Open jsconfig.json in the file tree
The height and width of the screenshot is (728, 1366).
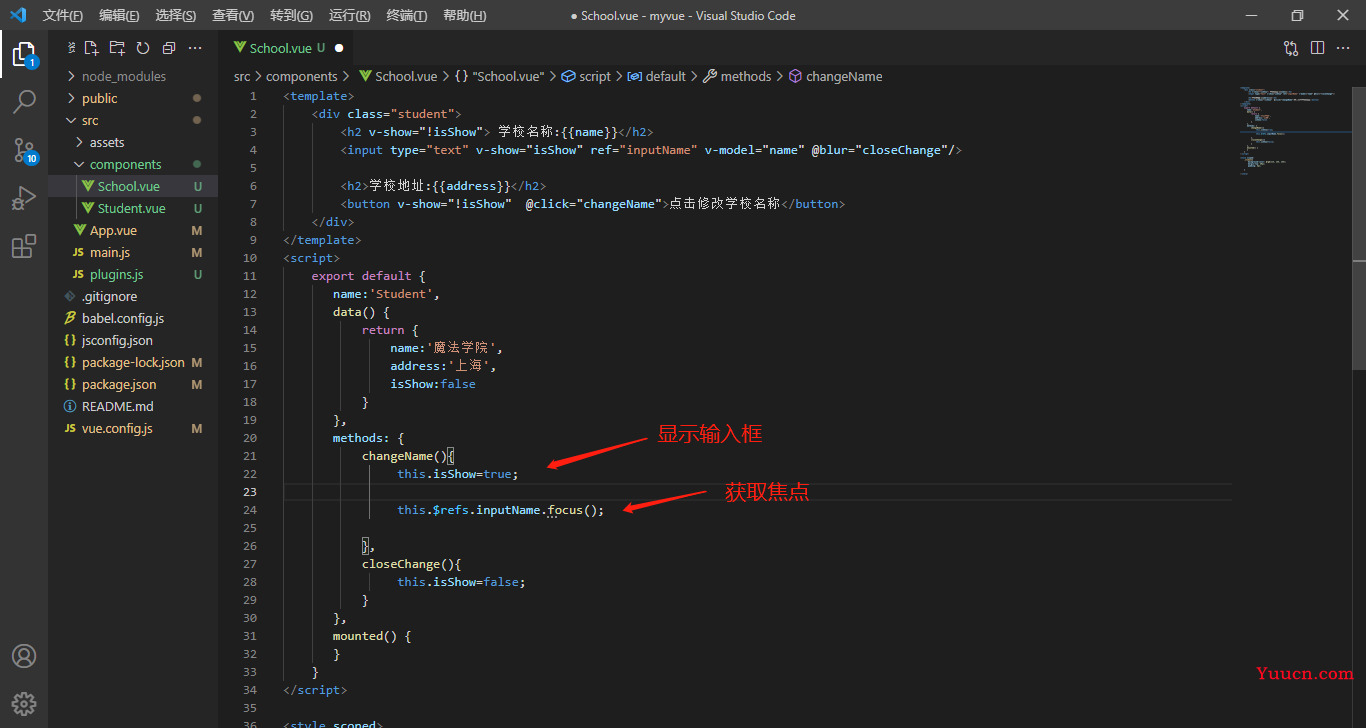[133, 340]
